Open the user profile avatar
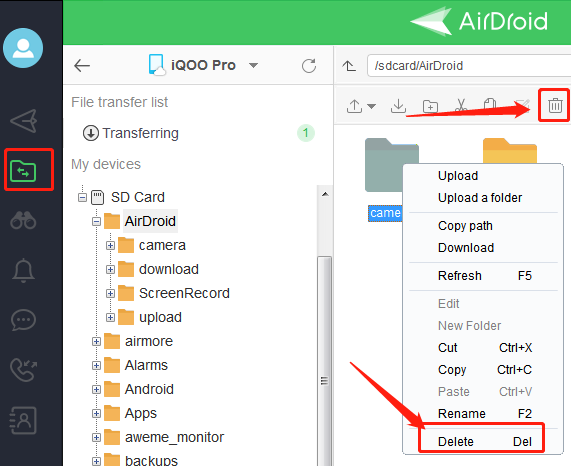 pyautogui.click(x=23, y=48)
